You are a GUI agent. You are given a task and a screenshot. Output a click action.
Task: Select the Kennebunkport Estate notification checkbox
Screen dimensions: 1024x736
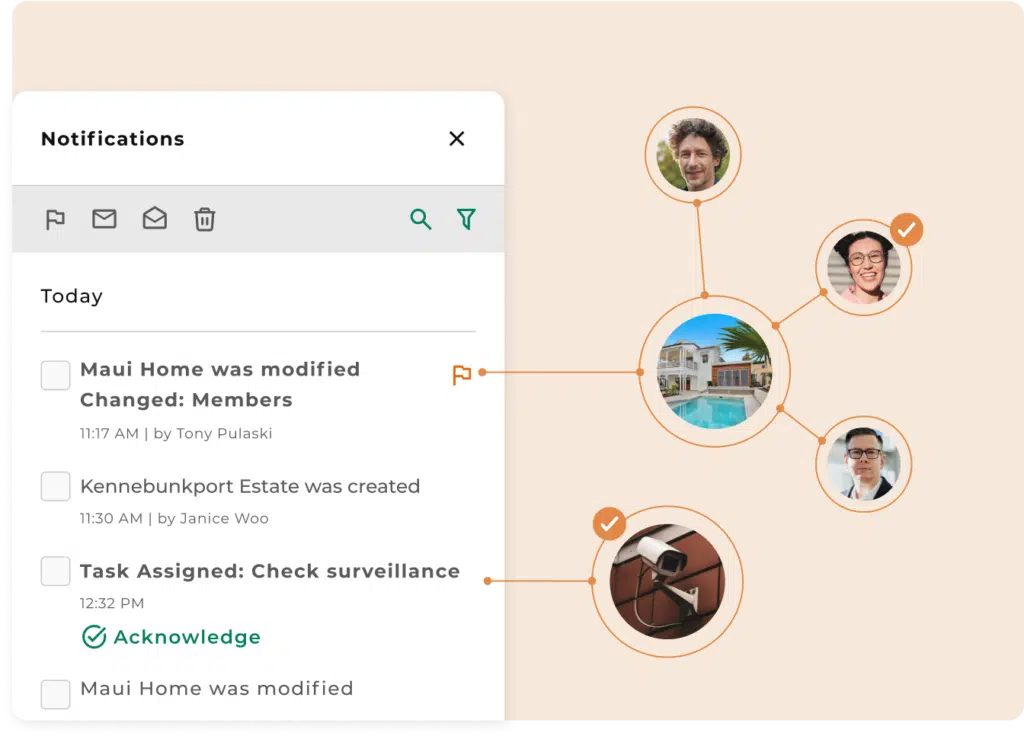[55, 487]
